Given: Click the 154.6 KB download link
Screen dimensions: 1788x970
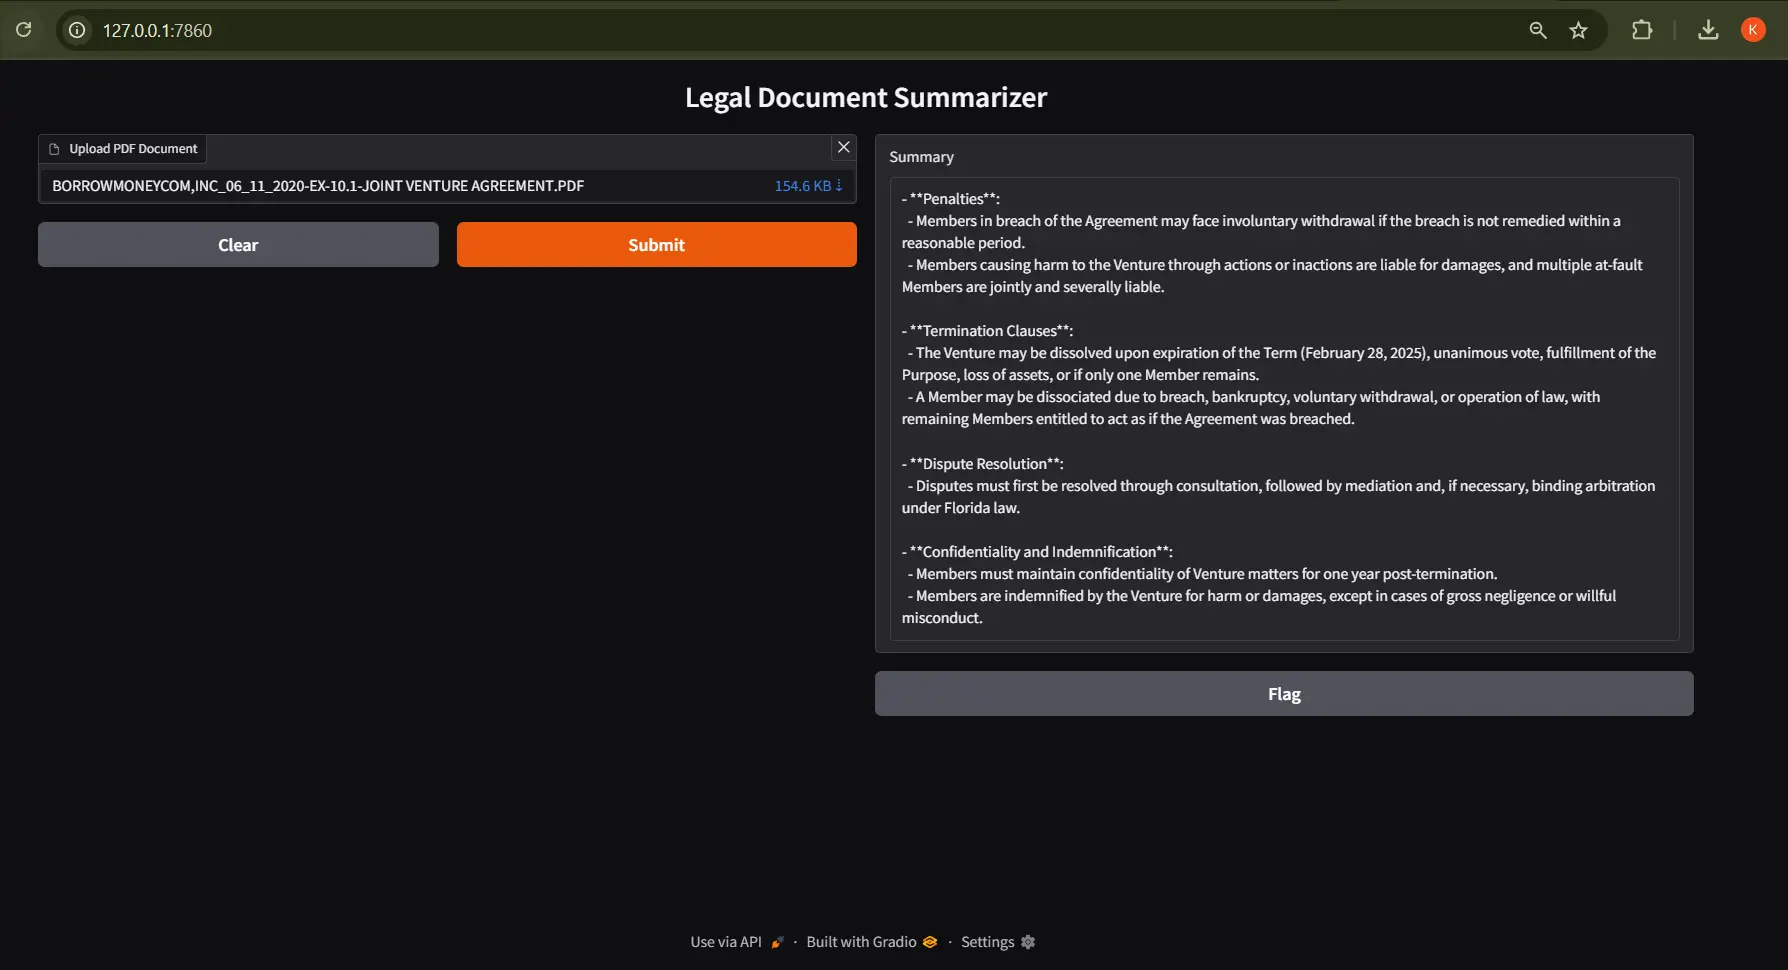Looking at the screenshot, I should click(808, 186).
